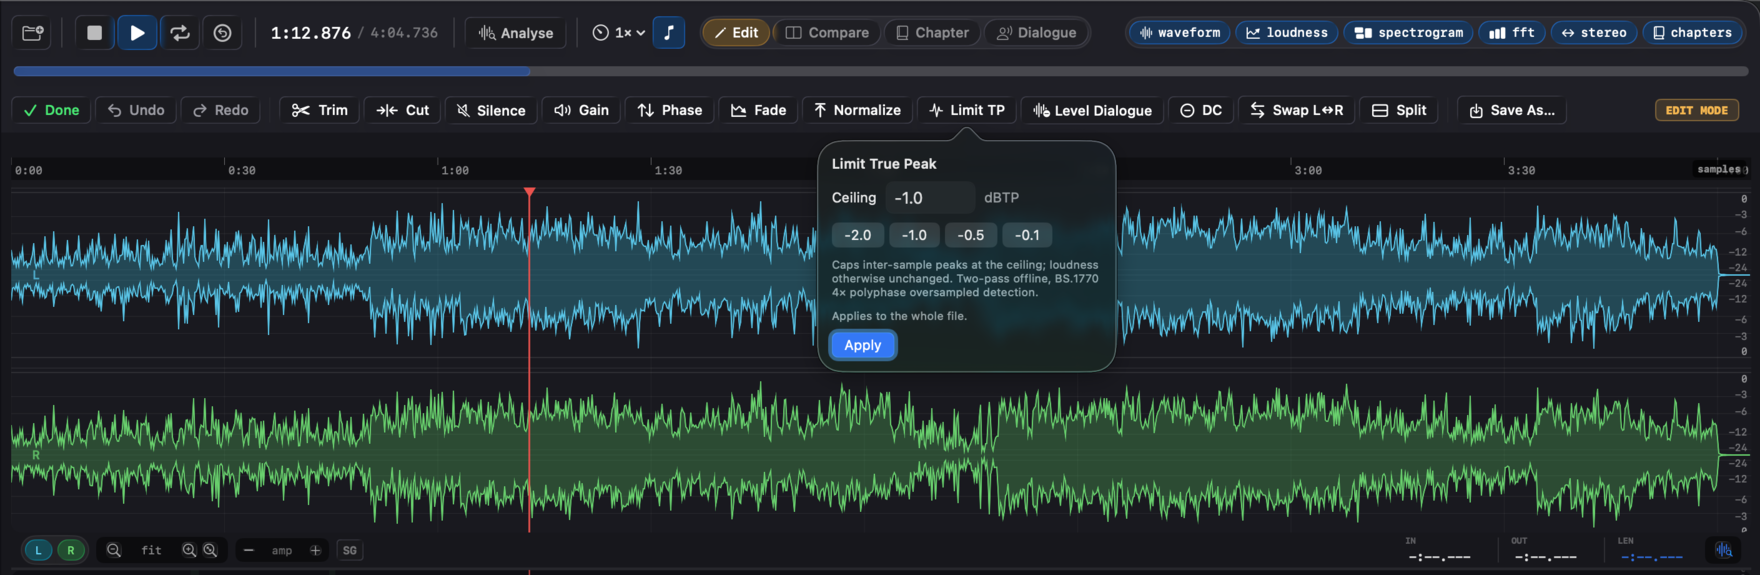Toggle the fft view
Image resolution: width=1760 pixels, height=575 pixels.
point(1511,33)
